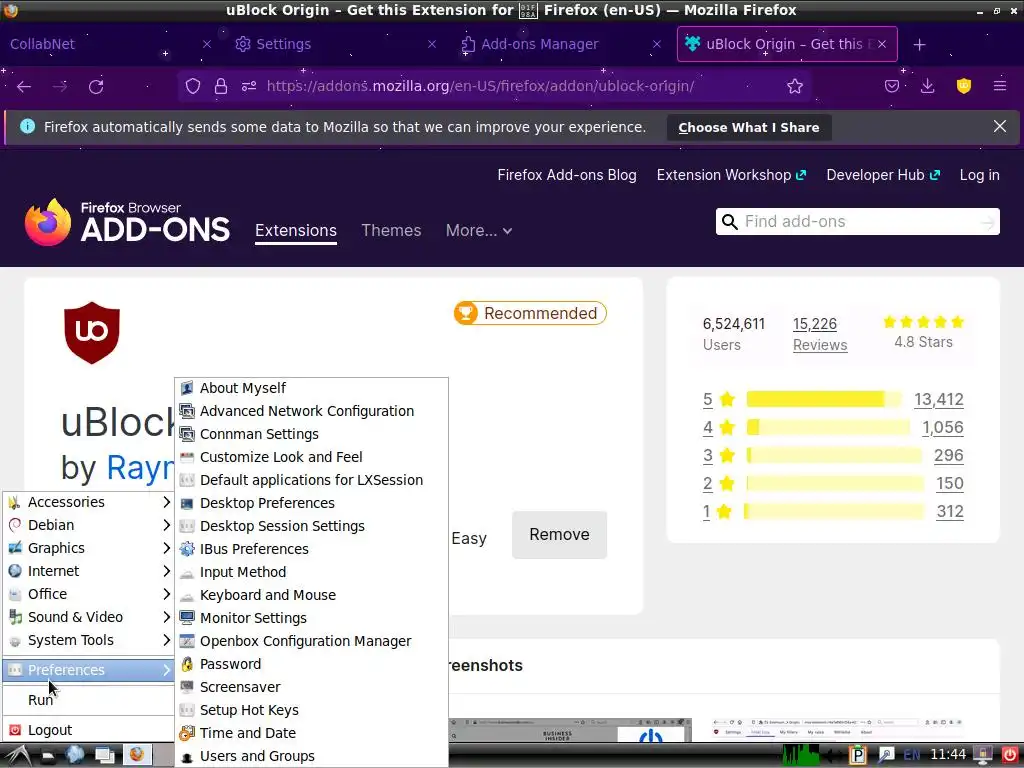Click the red power icon in tray
The height and width of the screenshot is (768, 1024).
(x=1010, y=756)
